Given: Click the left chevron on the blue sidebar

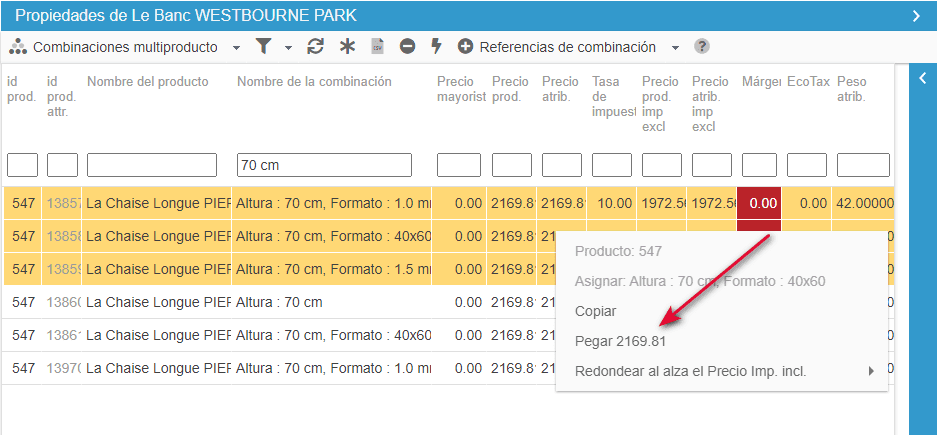Looking at the screenshot, I should click(923, 77).
